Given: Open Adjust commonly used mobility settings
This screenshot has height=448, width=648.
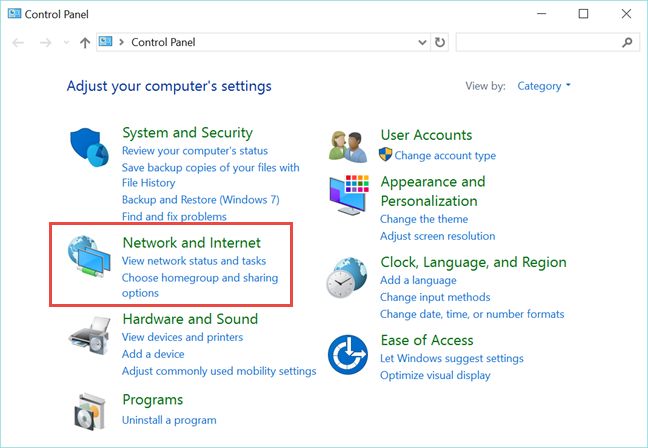Looking at the screenshot, I should [219, 371].
